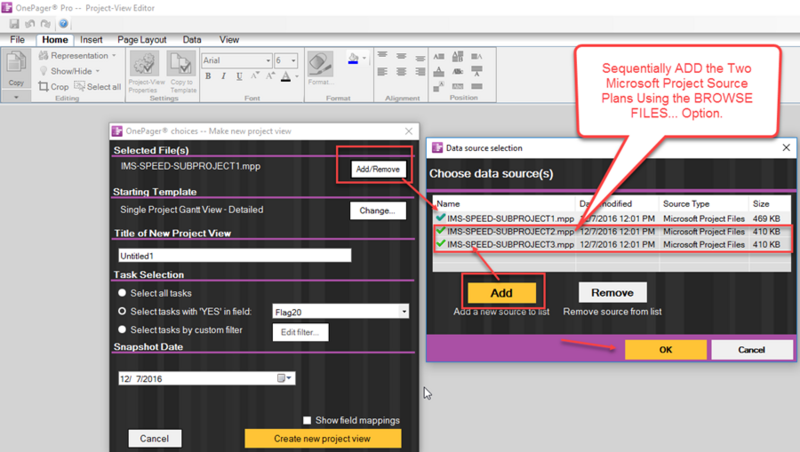Open fill color dropdown arrow

(364, 58)
